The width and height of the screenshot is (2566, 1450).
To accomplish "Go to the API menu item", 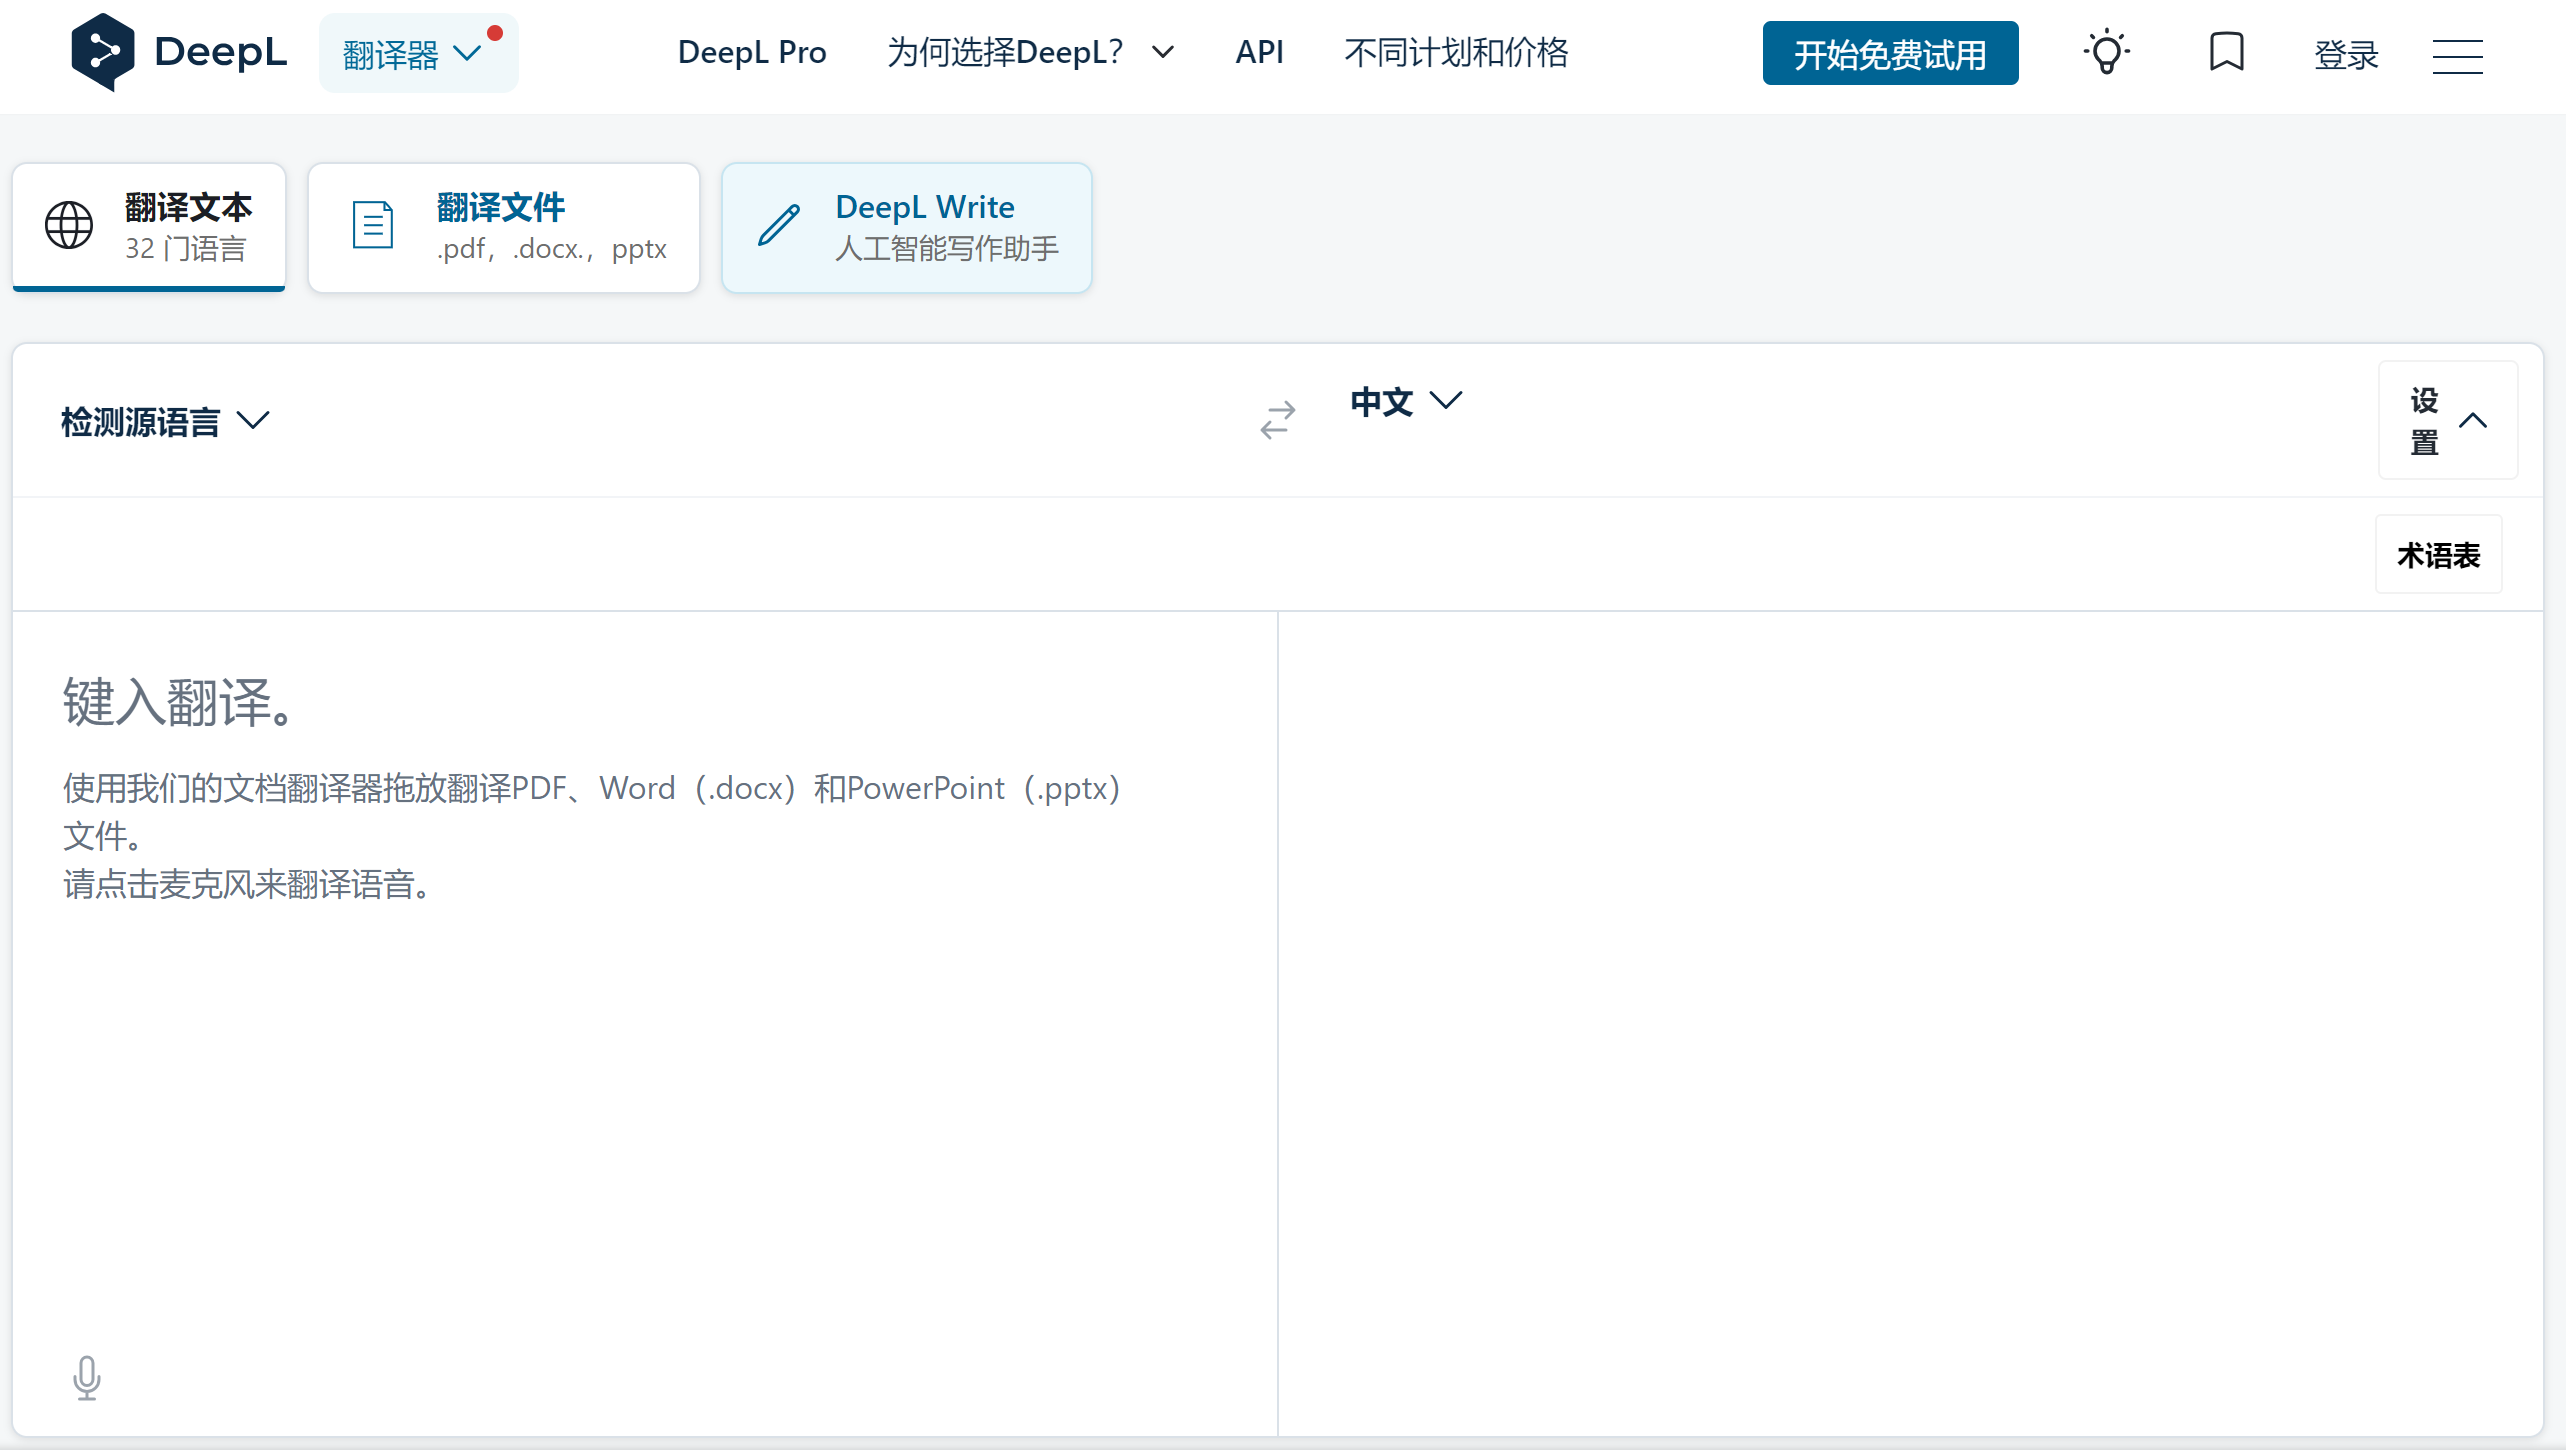I will point(1259,52).
